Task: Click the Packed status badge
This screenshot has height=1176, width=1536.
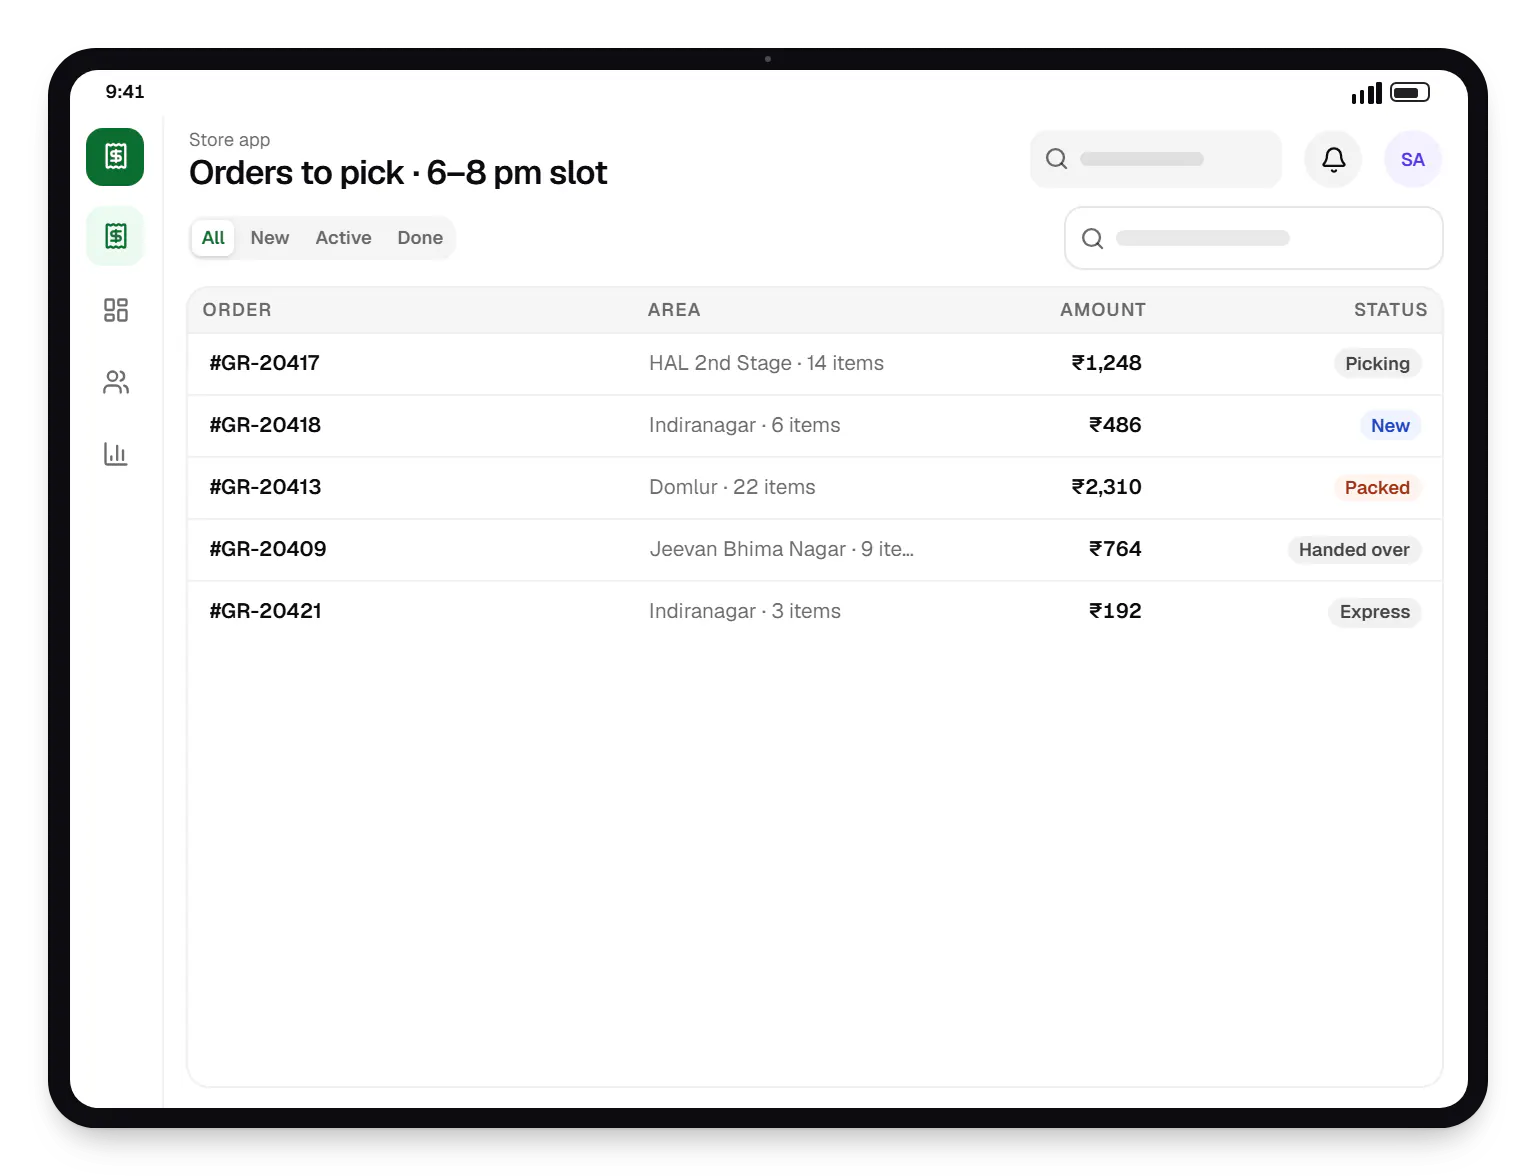Action: click(x=1377, y=488)
